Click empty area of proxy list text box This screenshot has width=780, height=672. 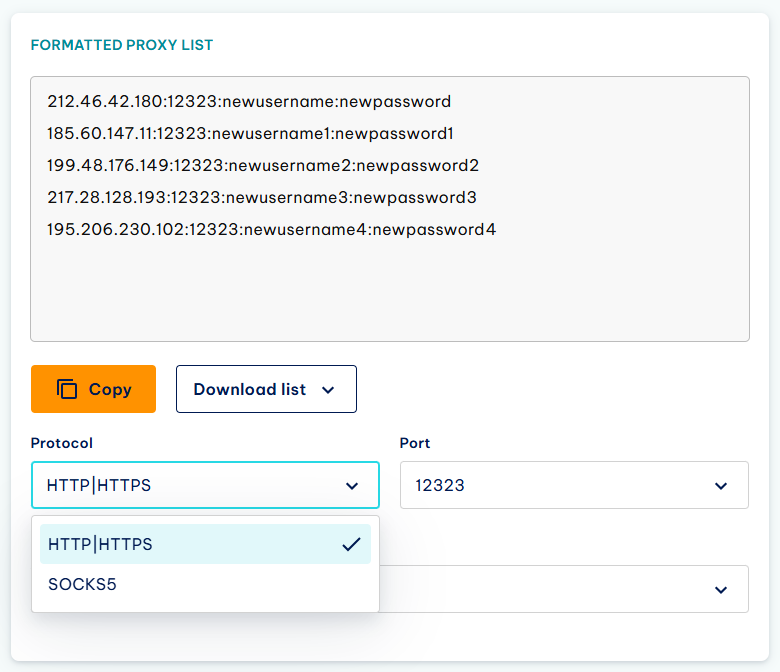[390, 291]
